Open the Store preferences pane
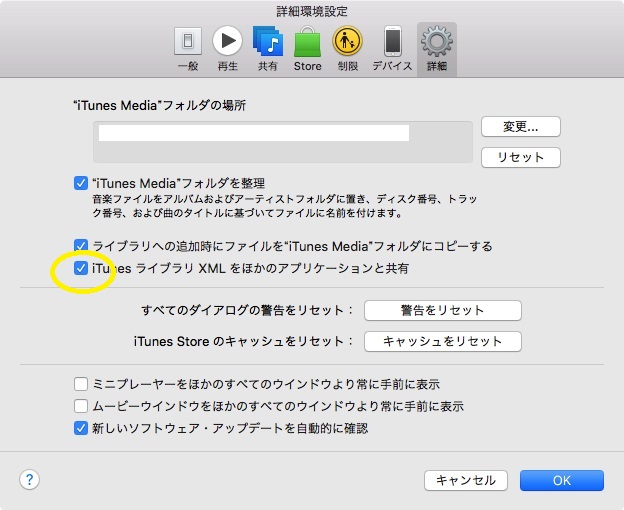The image size is (624, 510). pos(307,49)
